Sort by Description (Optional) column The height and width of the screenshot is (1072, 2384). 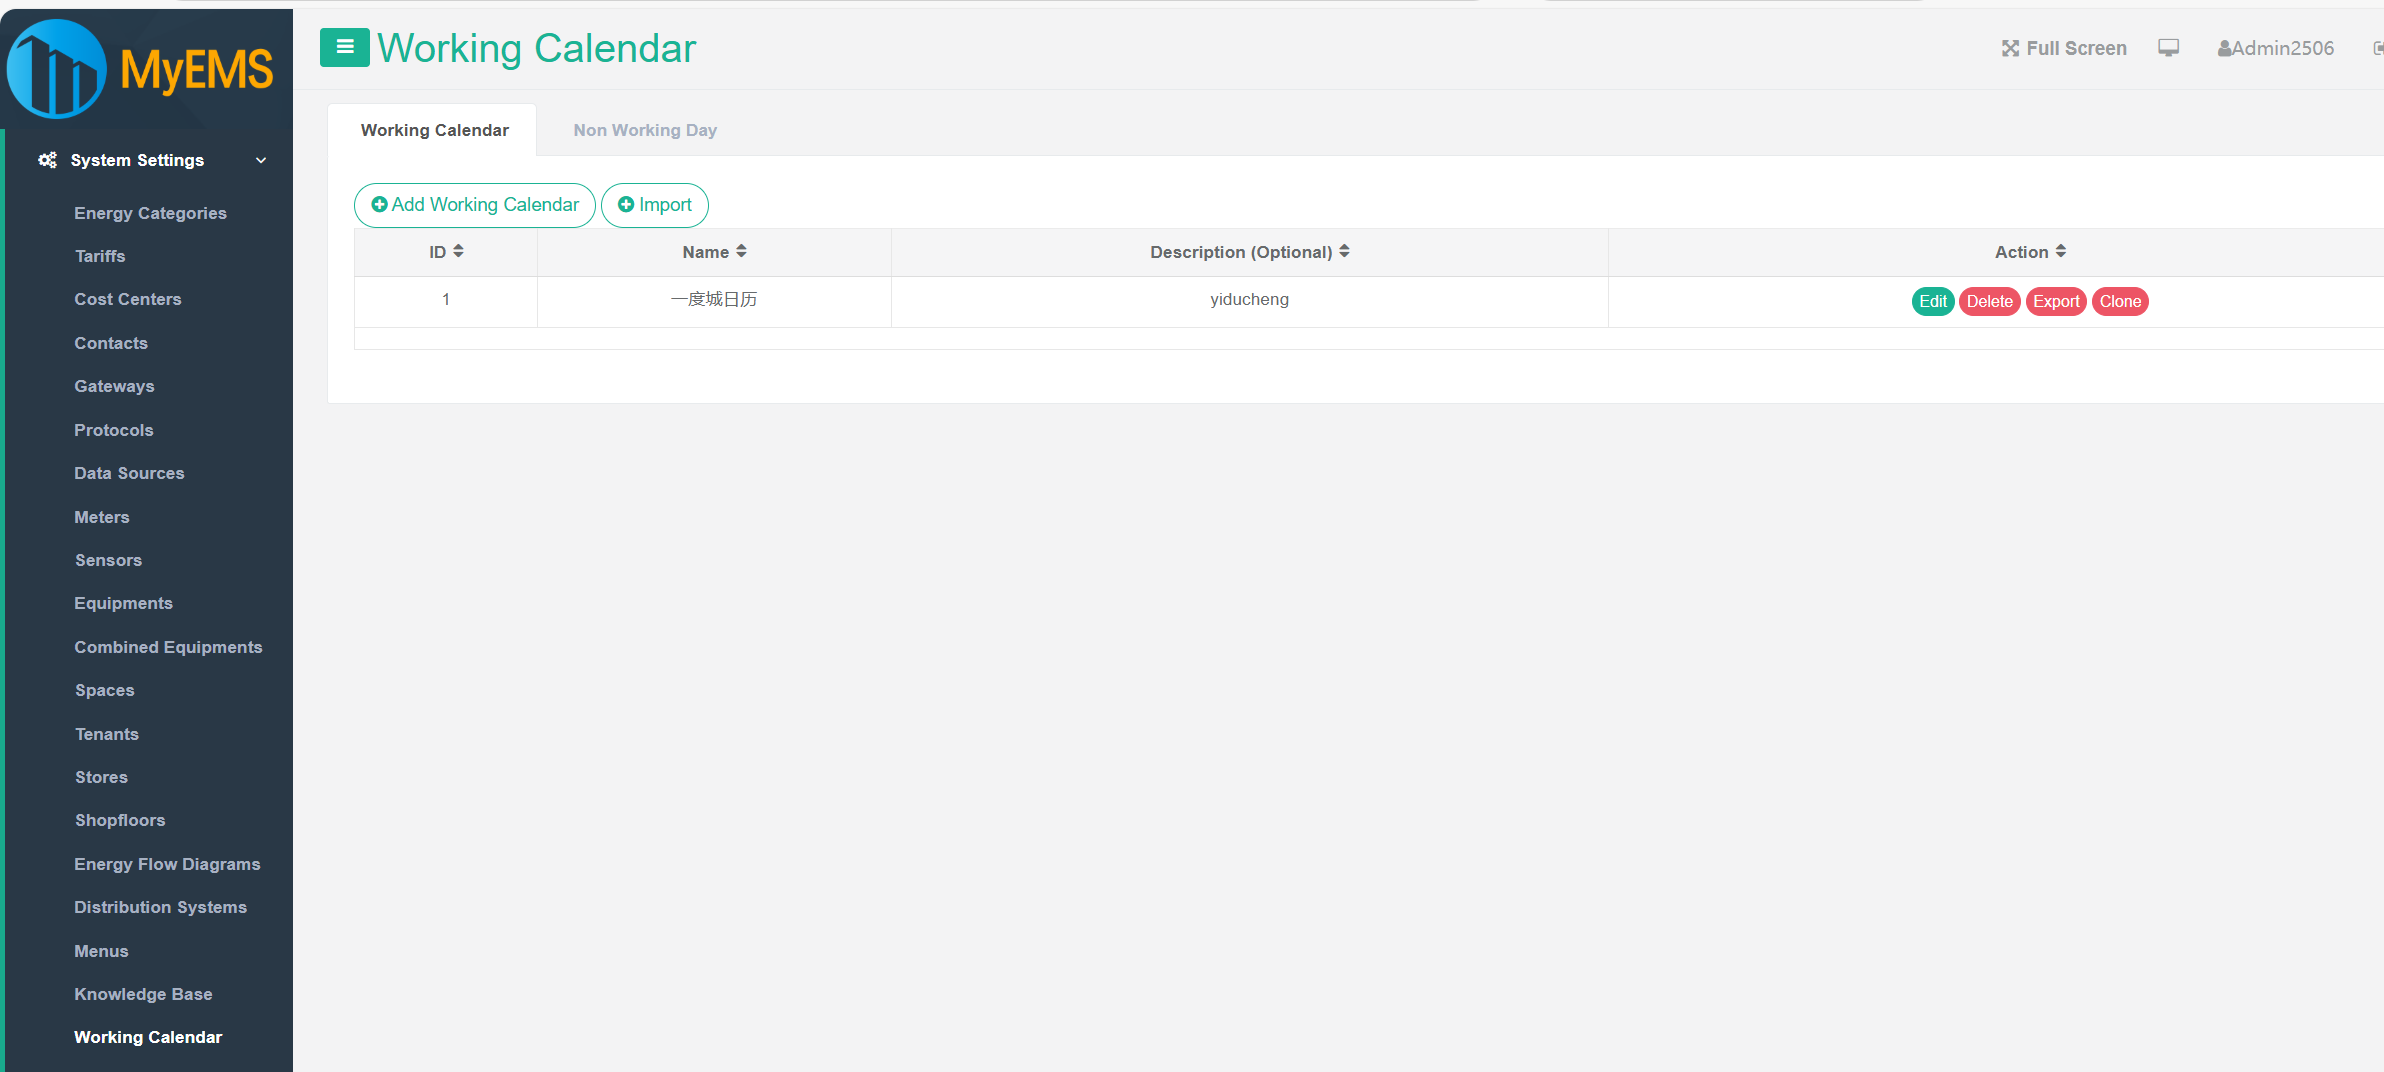click(x=1344, y=251)
